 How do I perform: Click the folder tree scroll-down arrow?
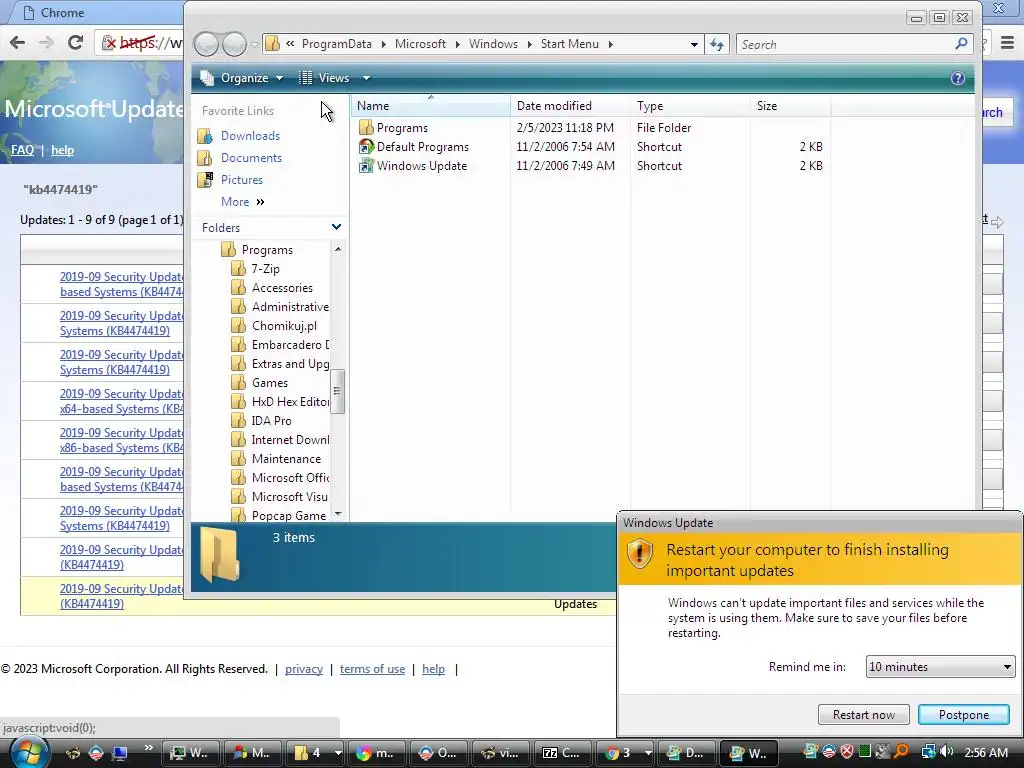coord(338,514)
